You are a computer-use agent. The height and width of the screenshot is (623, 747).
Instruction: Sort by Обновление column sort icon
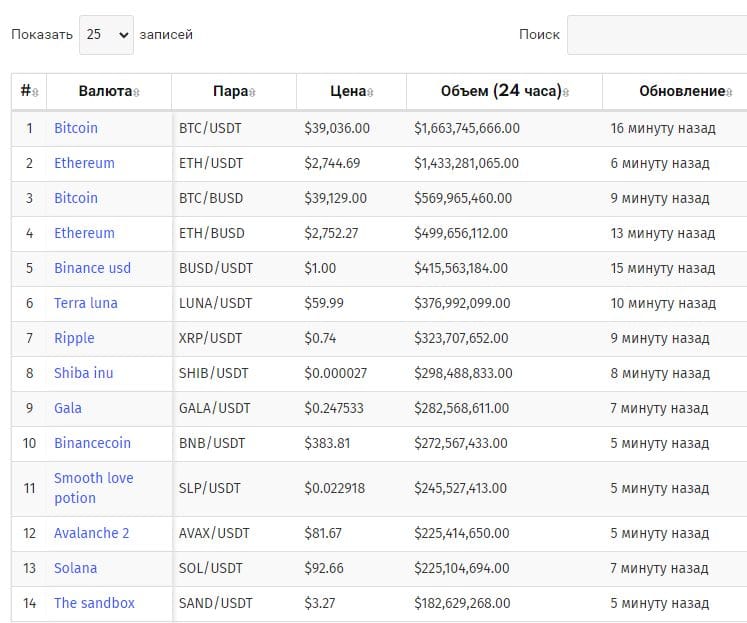729,92
